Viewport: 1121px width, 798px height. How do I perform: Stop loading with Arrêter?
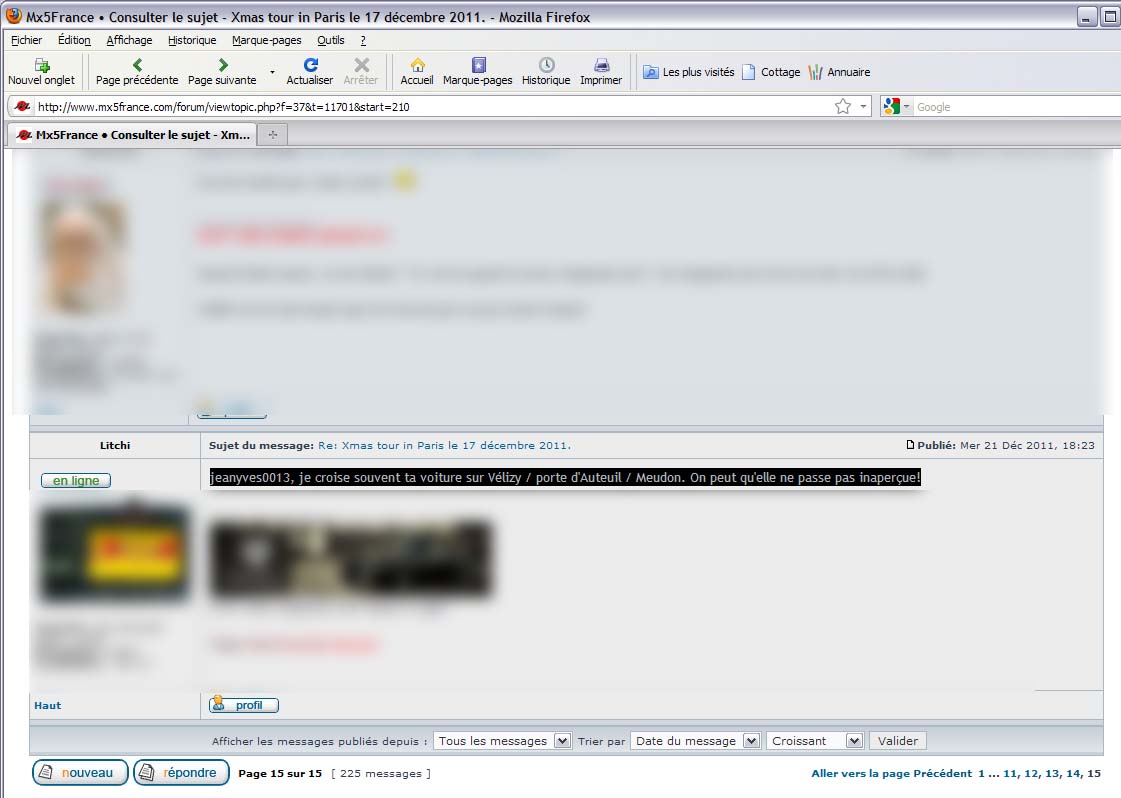(x=361, y=72)
